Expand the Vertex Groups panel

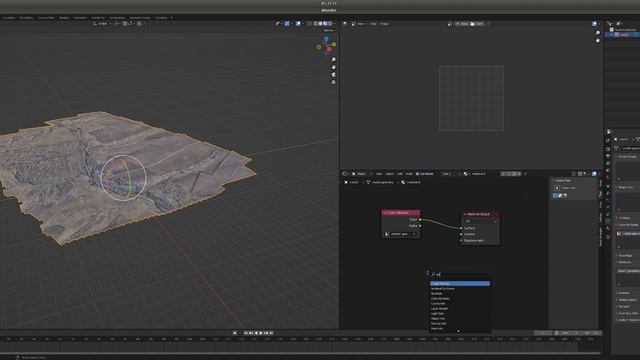(627, 157)
